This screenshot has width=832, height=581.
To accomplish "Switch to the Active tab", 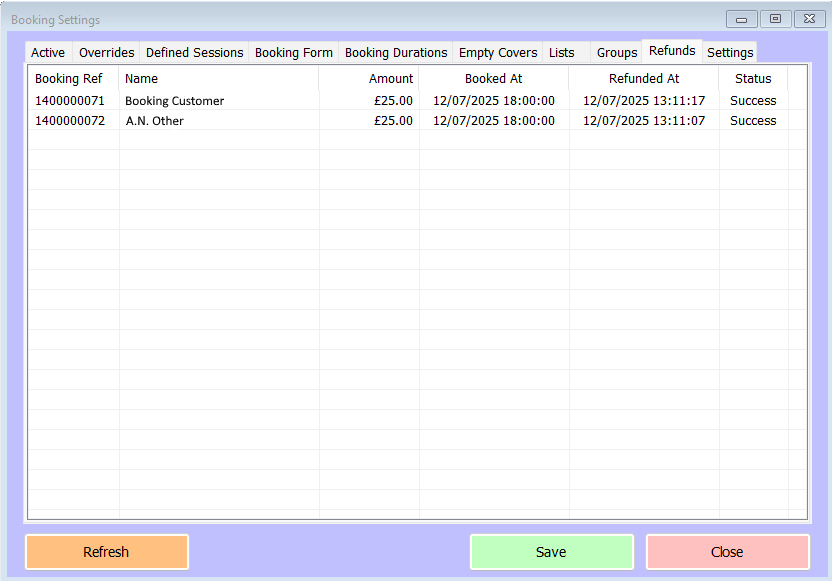I will pyautogui.click(x=48, y=53).
